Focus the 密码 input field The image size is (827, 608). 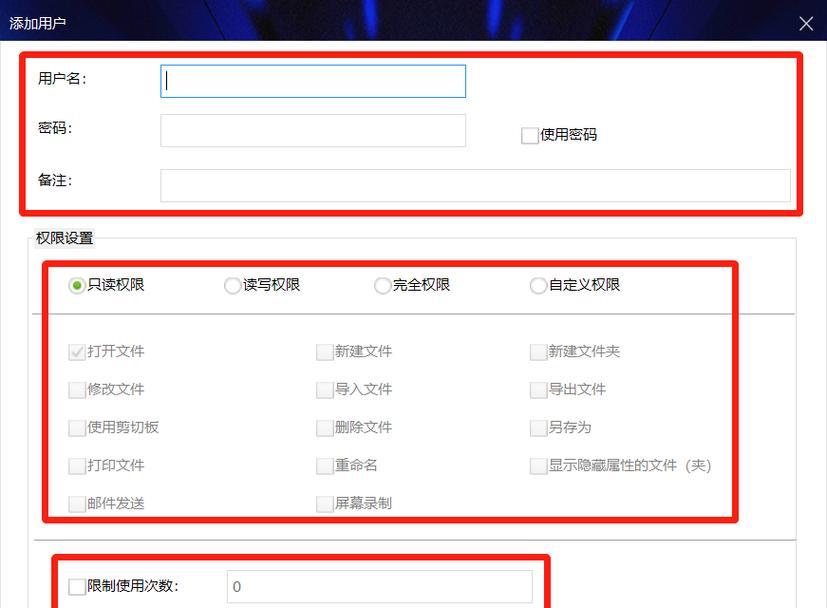(x=313, y=130)
